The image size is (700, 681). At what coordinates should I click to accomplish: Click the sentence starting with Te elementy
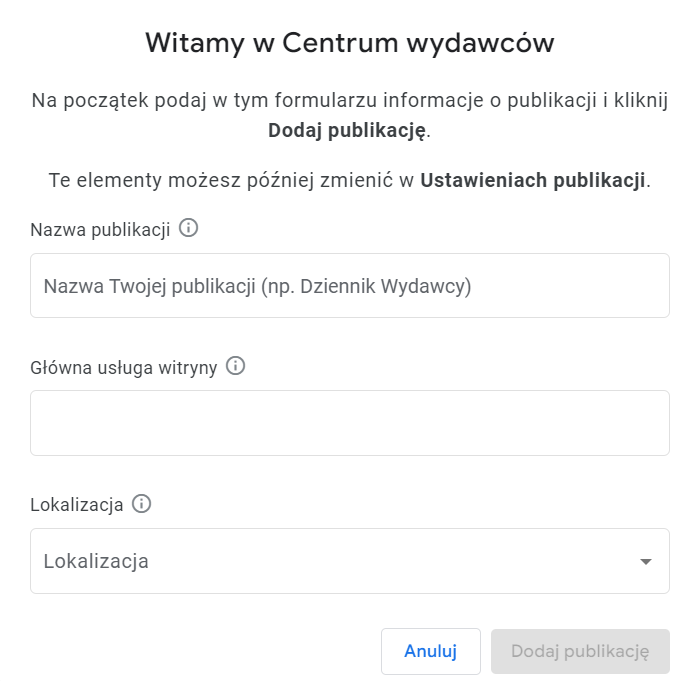pyautogui.click(x=350, y=180)
